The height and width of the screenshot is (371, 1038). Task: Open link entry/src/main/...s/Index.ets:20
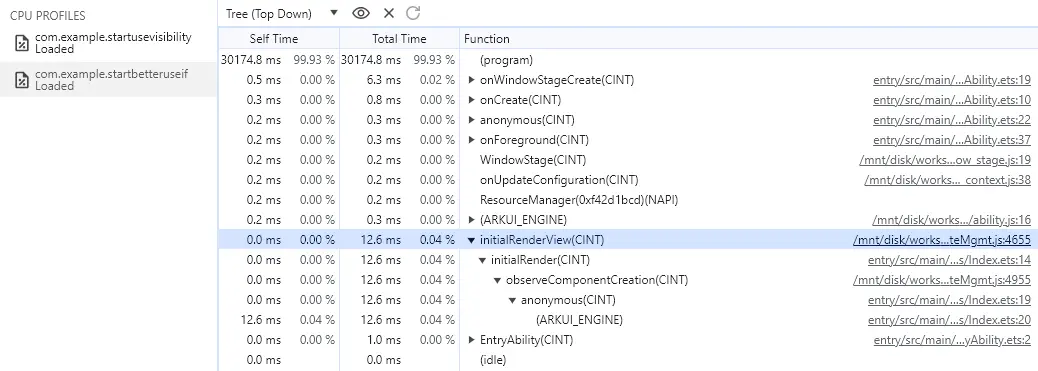pyautogui.click(x=949, y=320)
